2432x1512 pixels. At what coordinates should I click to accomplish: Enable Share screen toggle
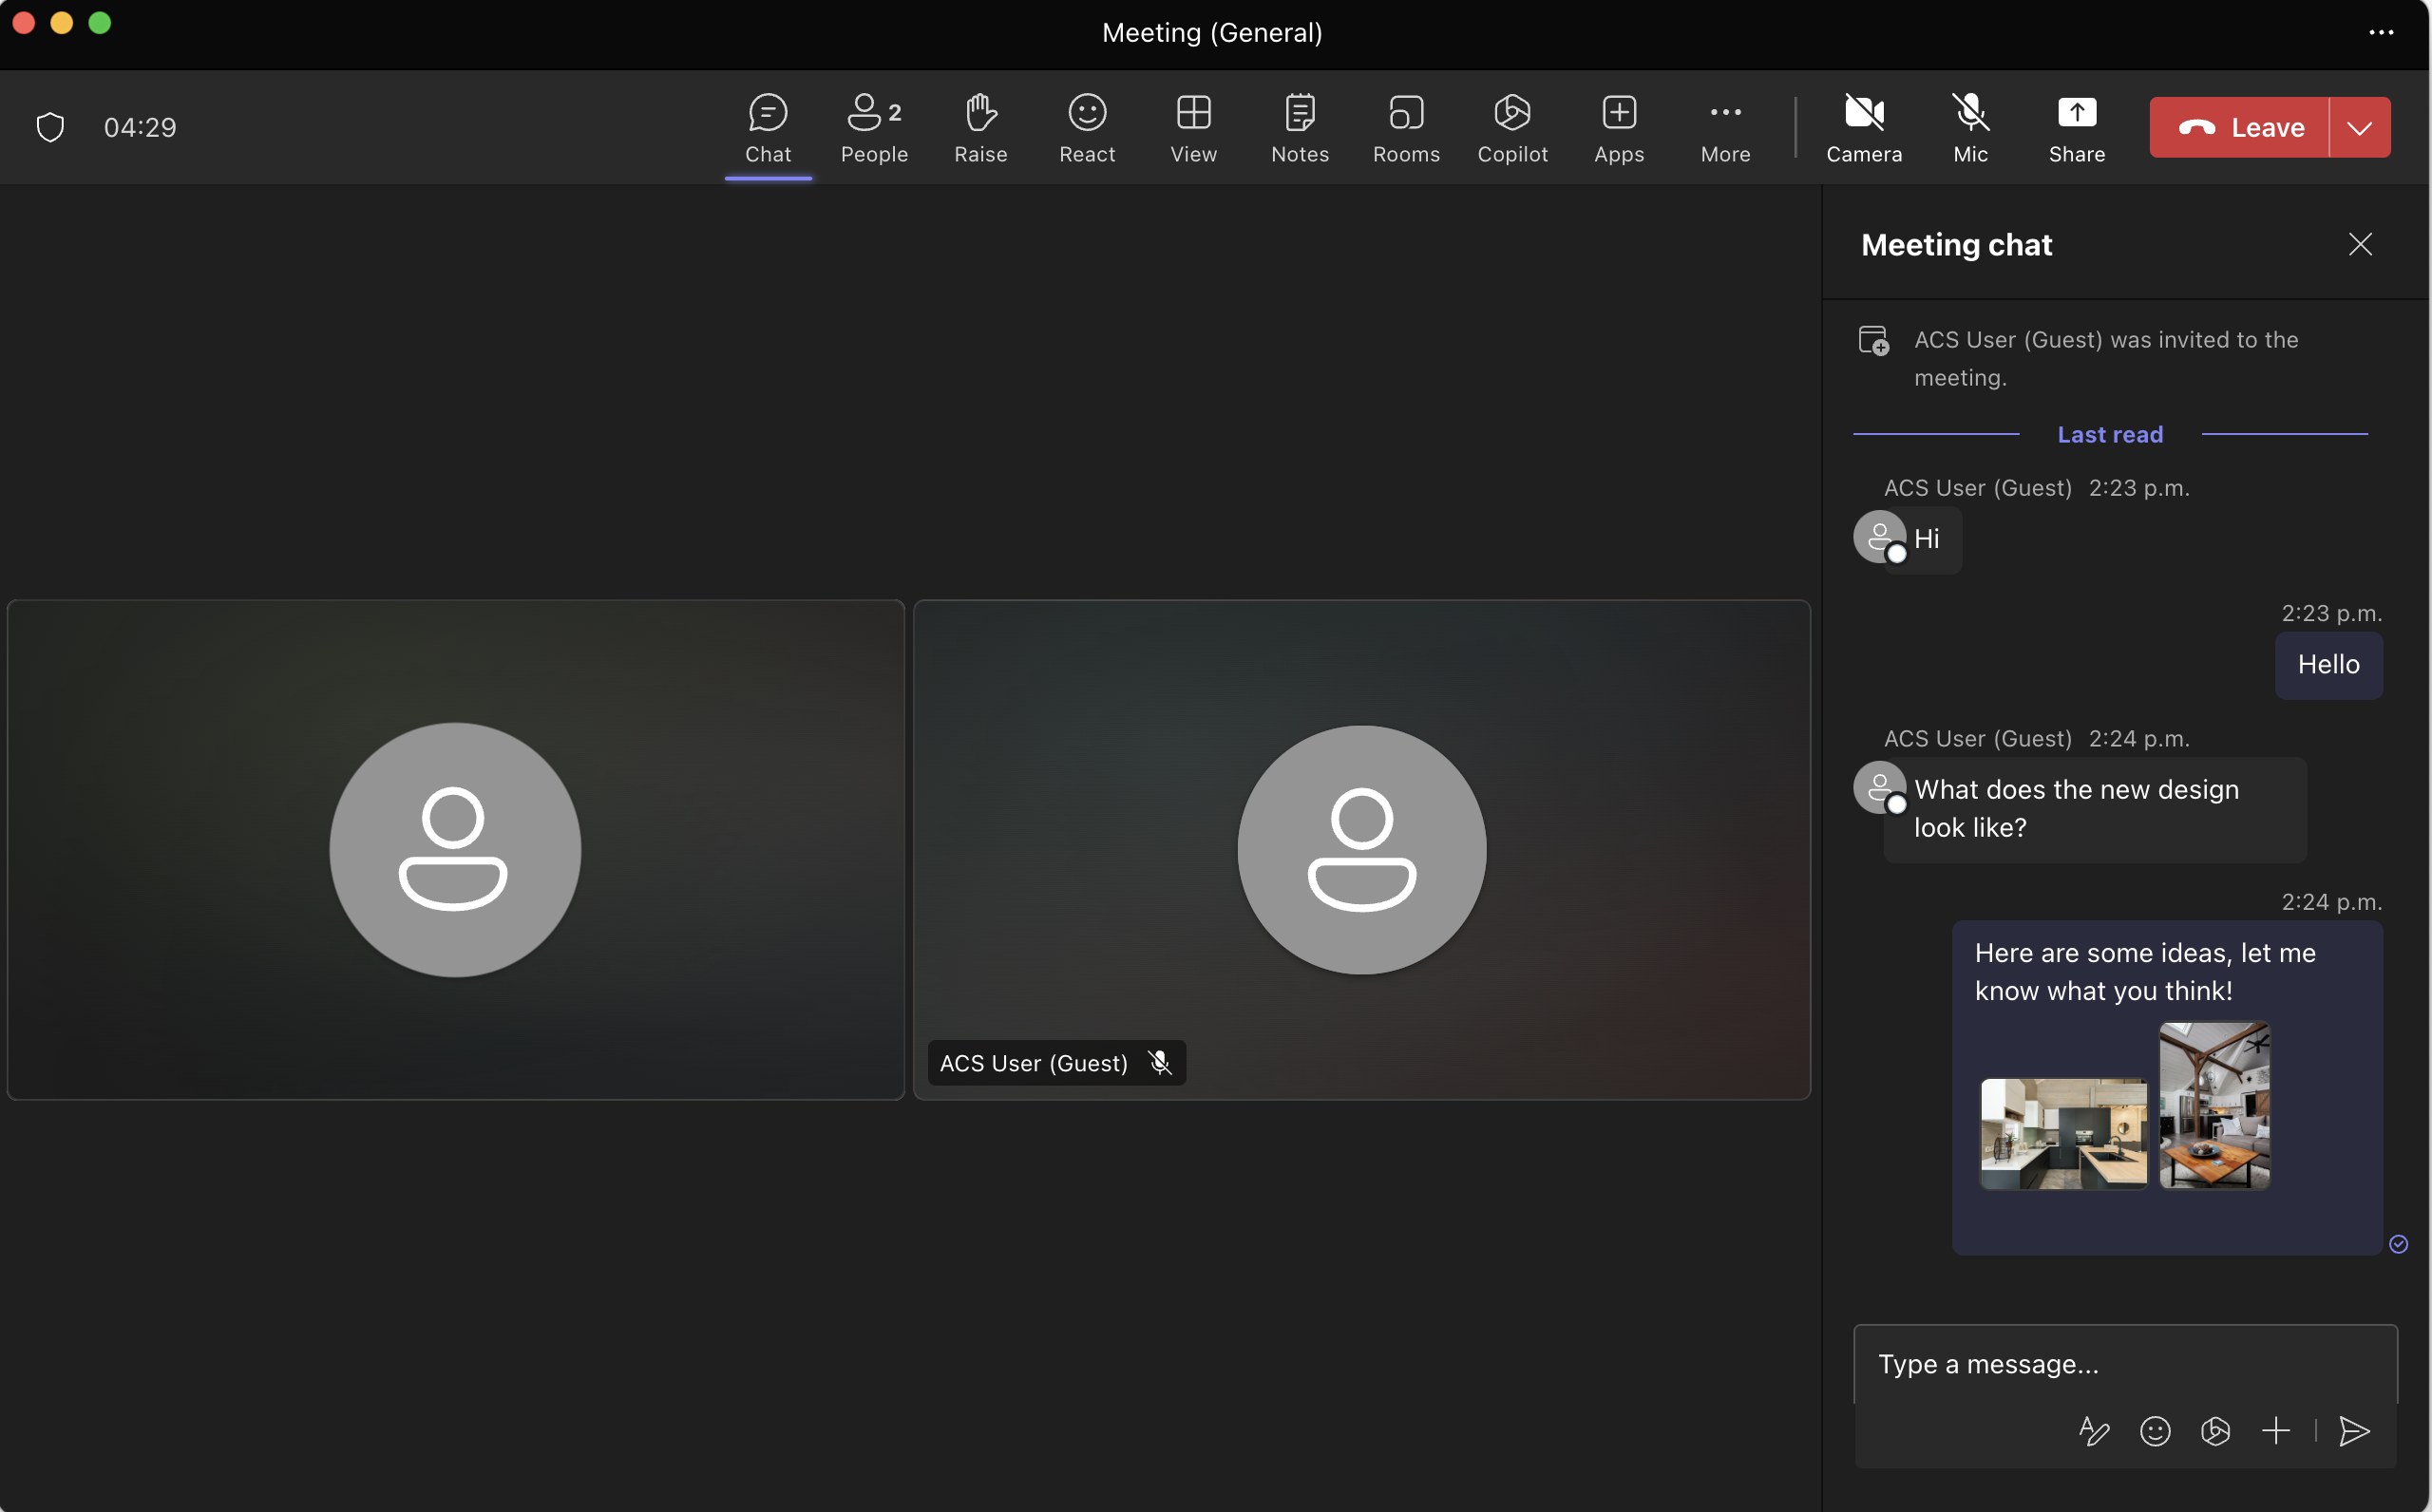[2077, 127]
